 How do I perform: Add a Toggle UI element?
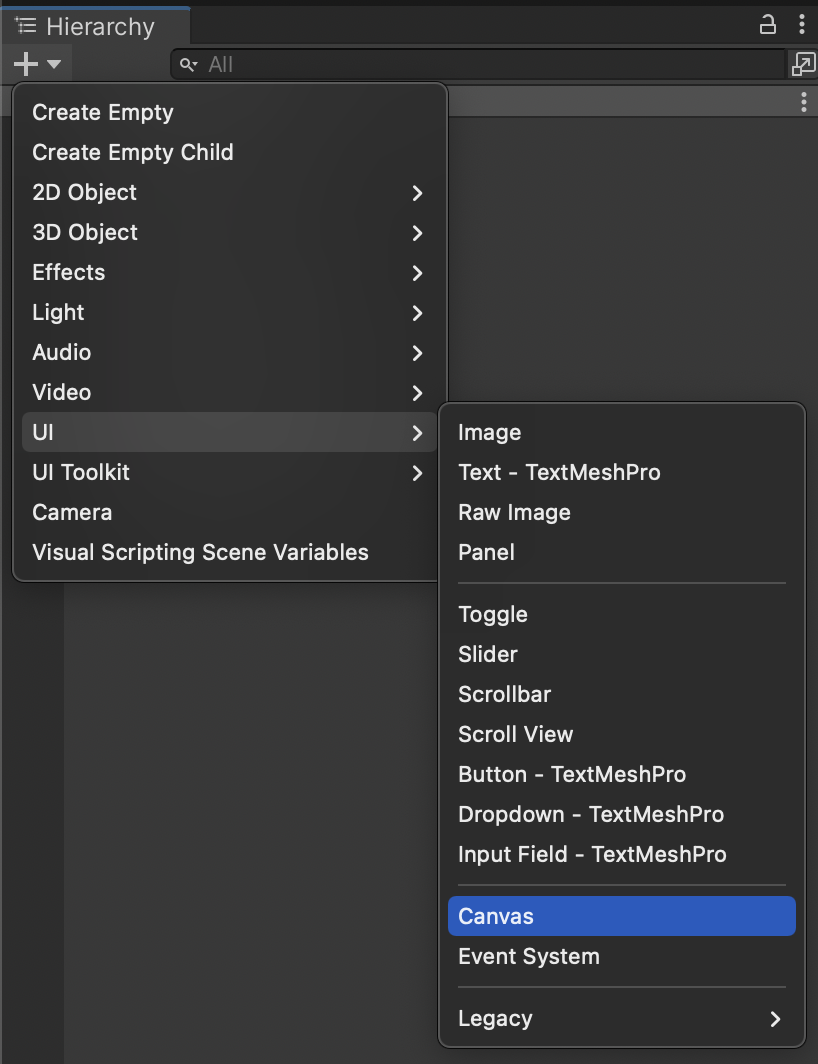click(493, 614)
